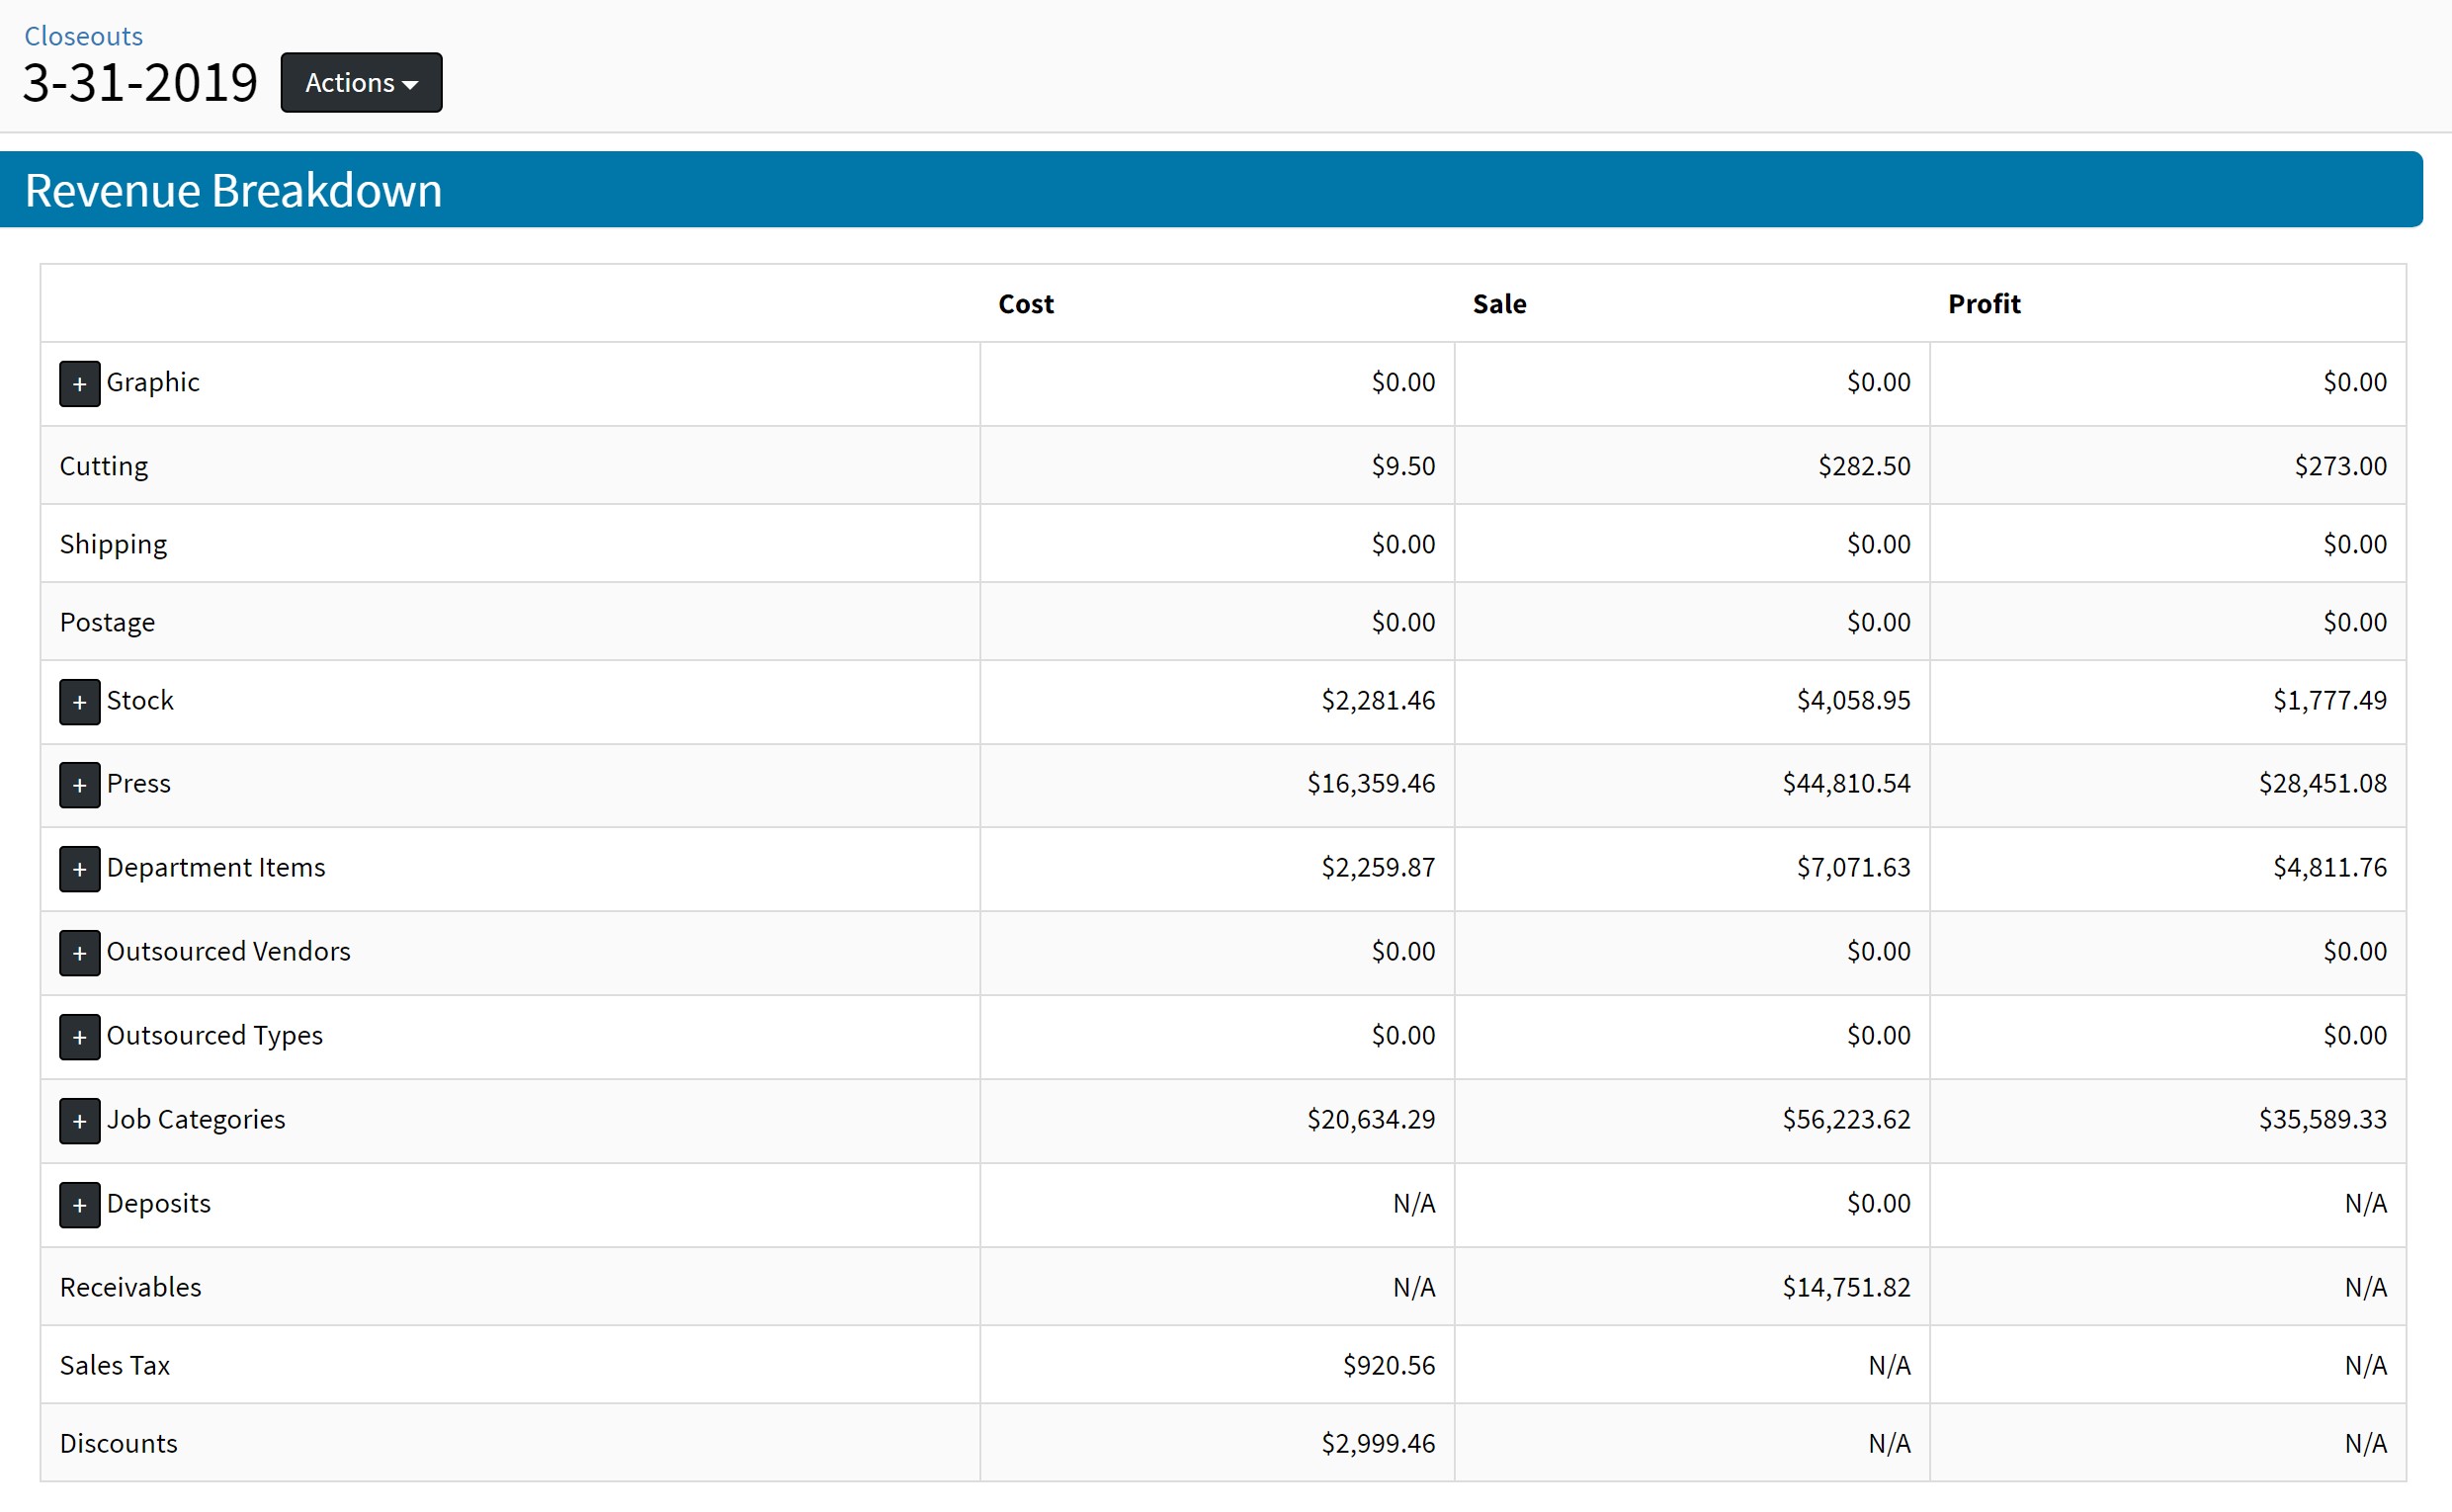
Task: Click the 3-31-2019 page title
Action: [140, 83]
